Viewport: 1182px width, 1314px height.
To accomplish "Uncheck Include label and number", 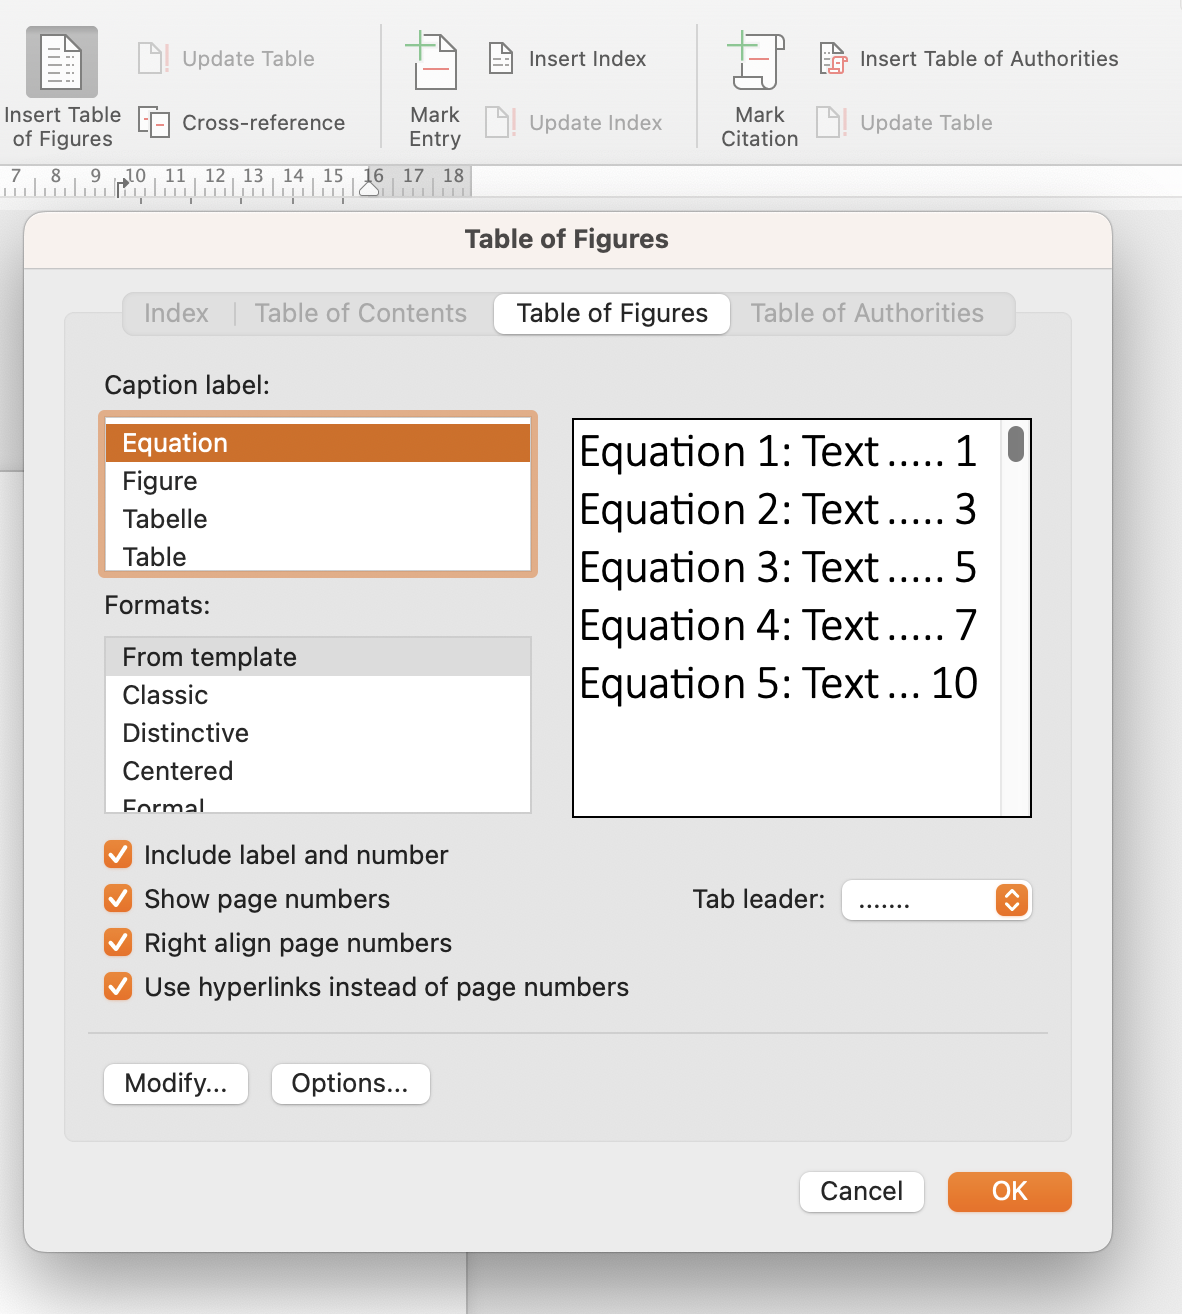I will point(118,855).
